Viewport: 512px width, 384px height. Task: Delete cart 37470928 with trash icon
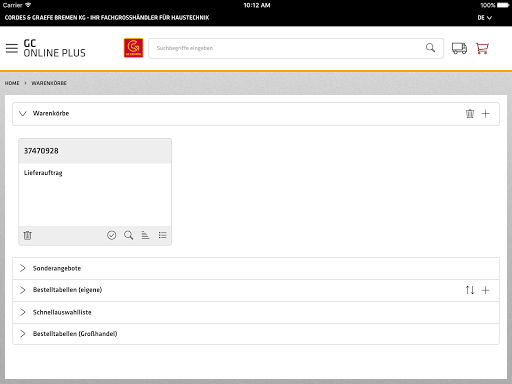coord(27,235)
